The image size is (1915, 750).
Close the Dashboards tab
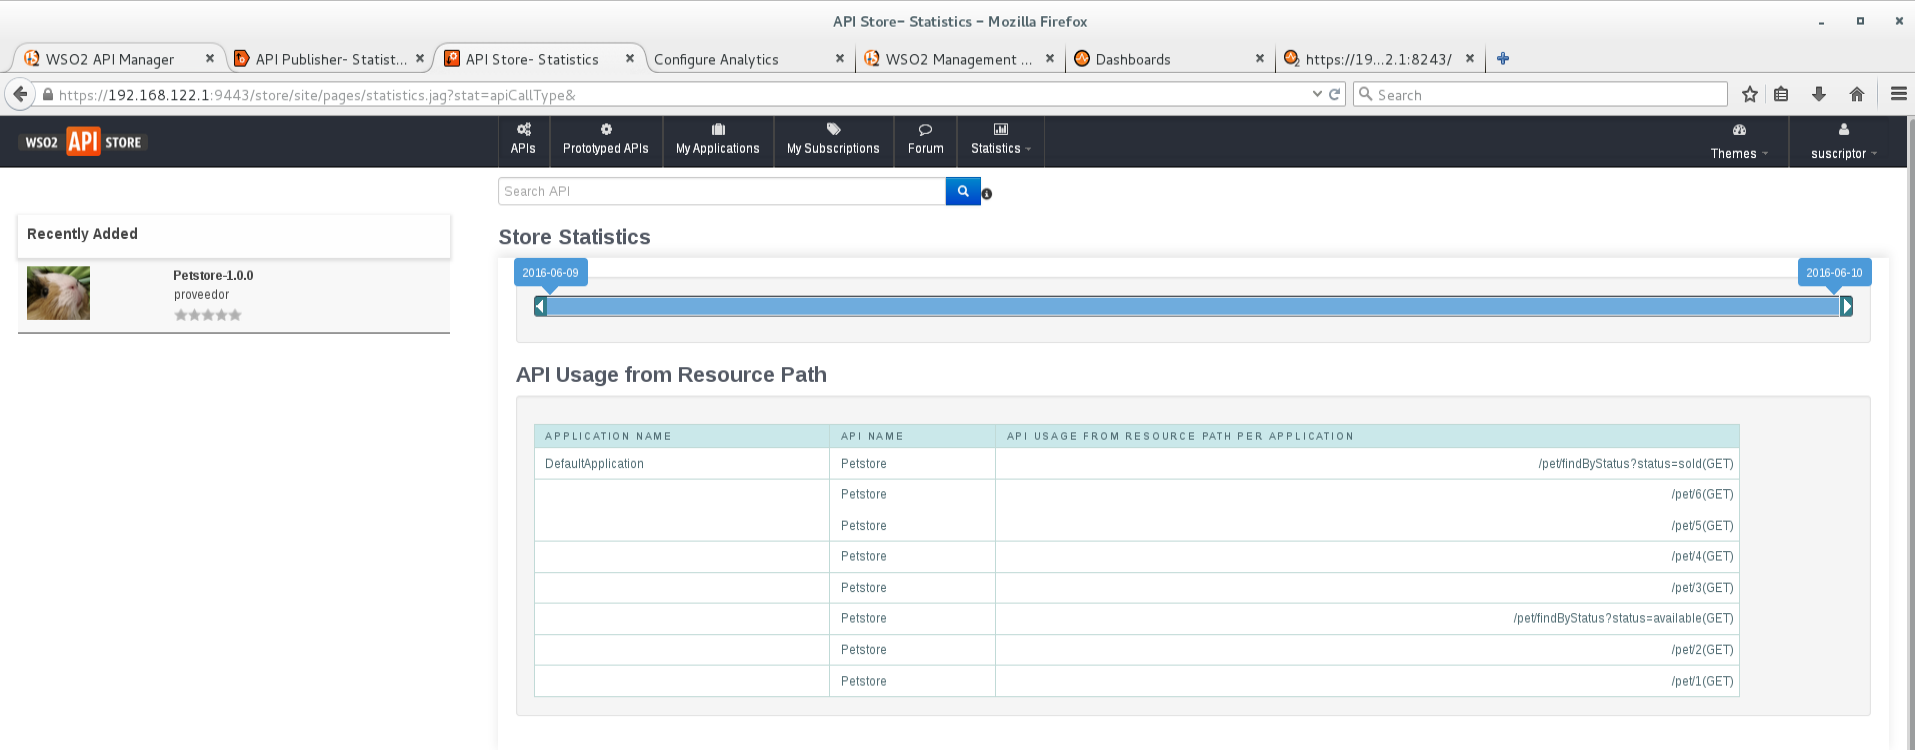(1260, 59)
